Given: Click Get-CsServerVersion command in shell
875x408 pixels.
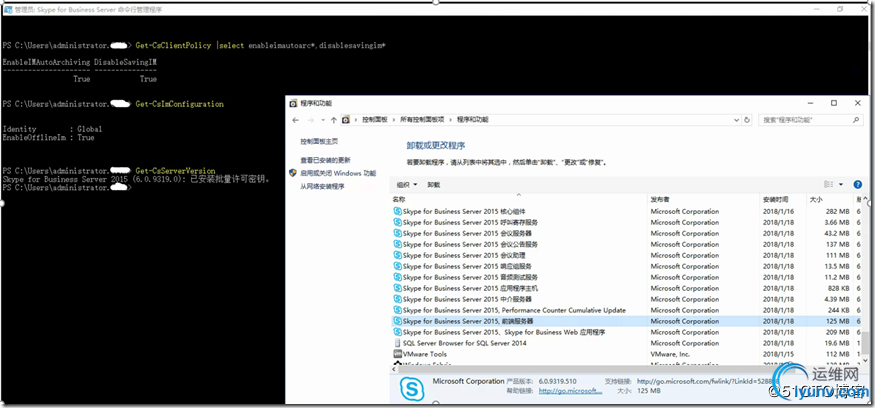Looking at the screenshot, I should (x=175, y=171).
